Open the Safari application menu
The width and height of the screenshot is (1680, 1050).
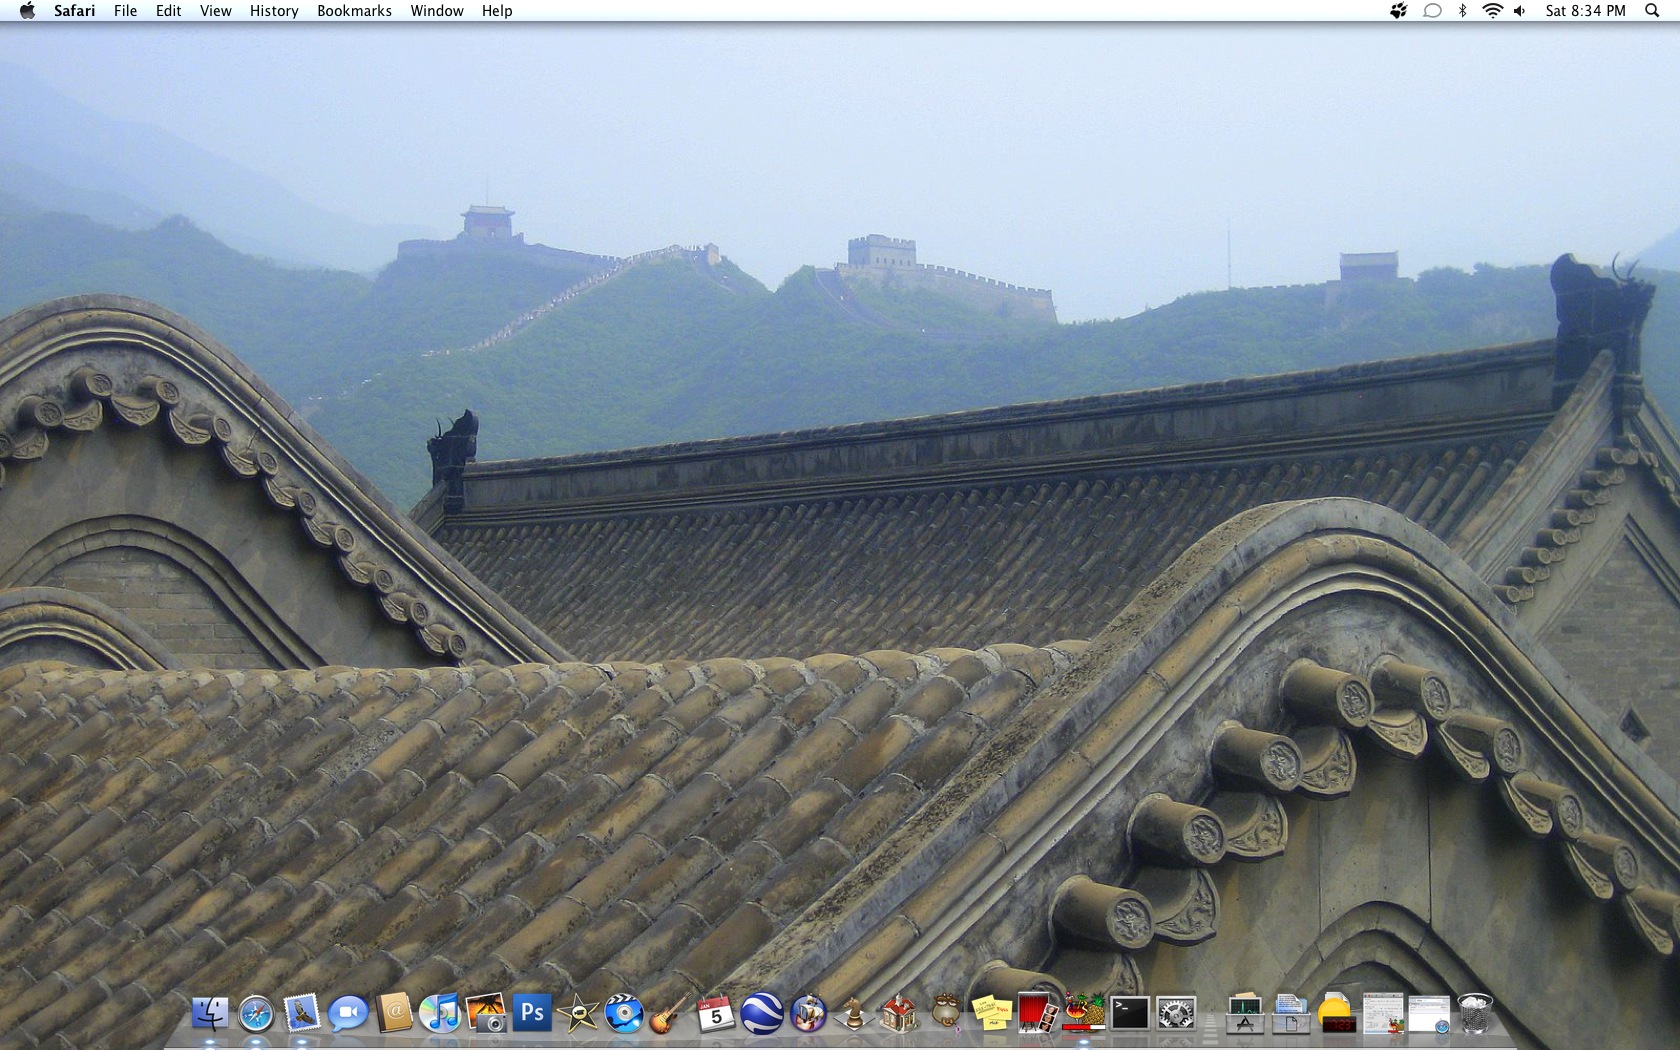click(74, 11)
